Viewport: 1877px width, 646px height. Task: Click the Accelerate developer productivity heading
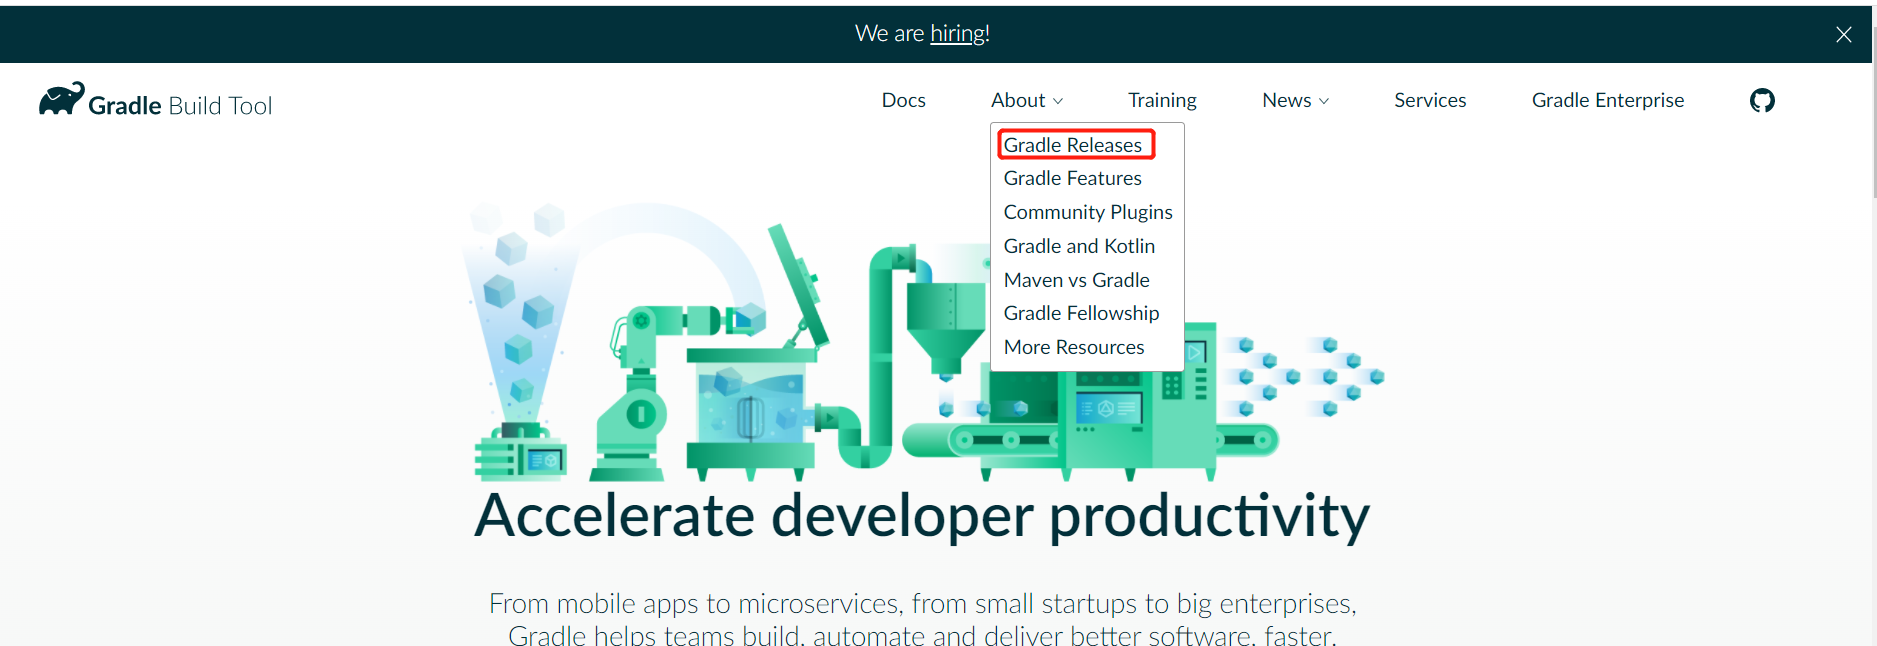pos(922,517)
